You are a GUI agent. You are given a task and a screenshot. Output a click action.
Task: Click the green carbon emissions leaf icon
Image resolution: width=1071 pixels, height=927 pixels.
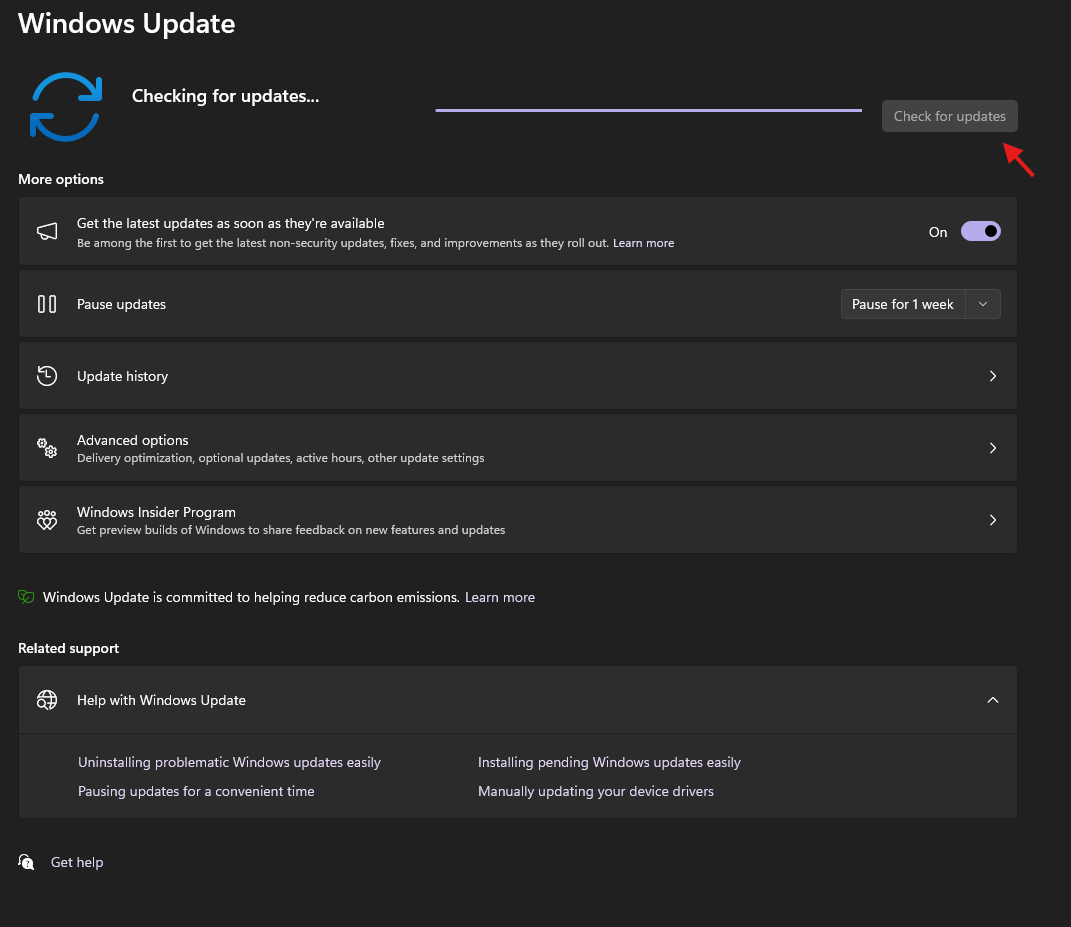pyautogui.click(x=26, y=596)
